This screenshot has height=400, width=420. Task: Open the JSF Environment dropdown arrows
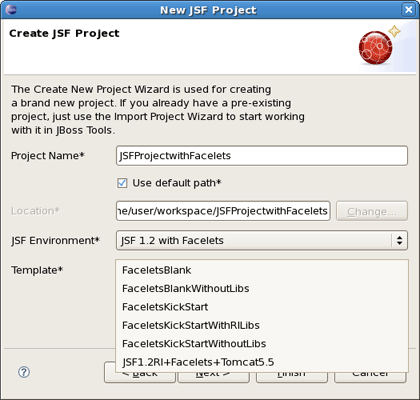pos(399,240)
